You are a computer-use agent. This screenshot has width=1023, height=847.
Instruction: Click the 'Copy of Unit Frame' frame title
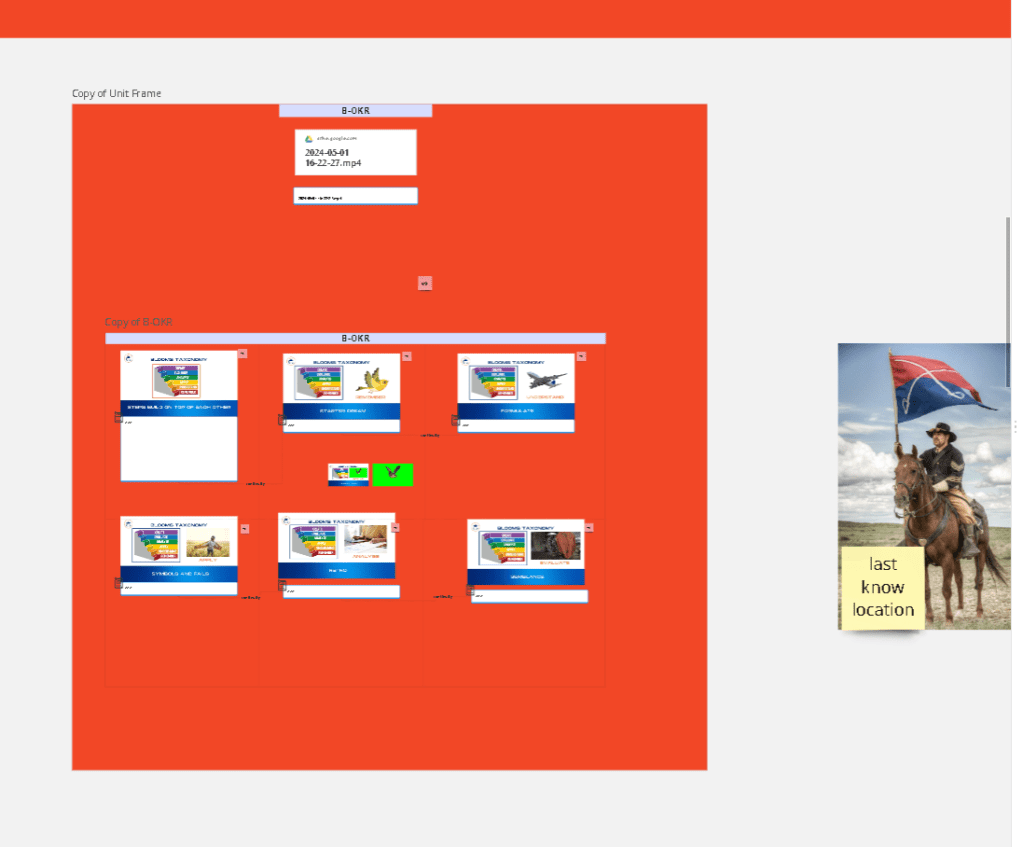coord(116,93)
